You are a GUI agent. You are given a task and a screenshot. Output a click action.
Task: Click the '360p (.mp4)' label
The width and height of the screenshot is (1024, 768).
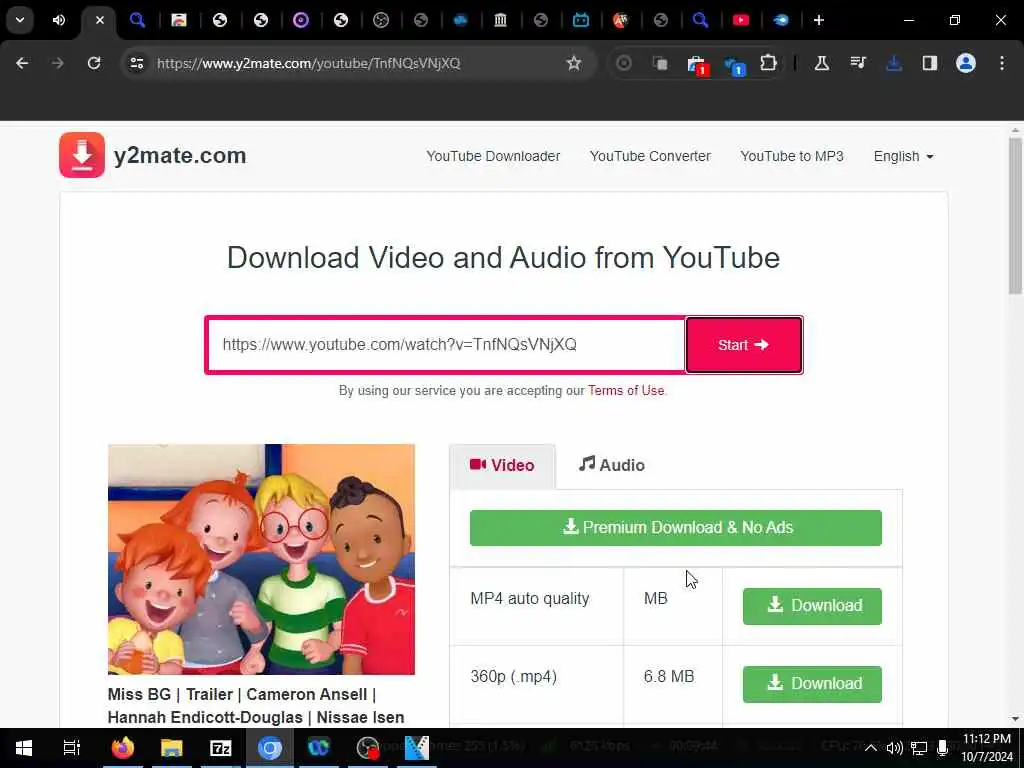(x=514, y=676)
